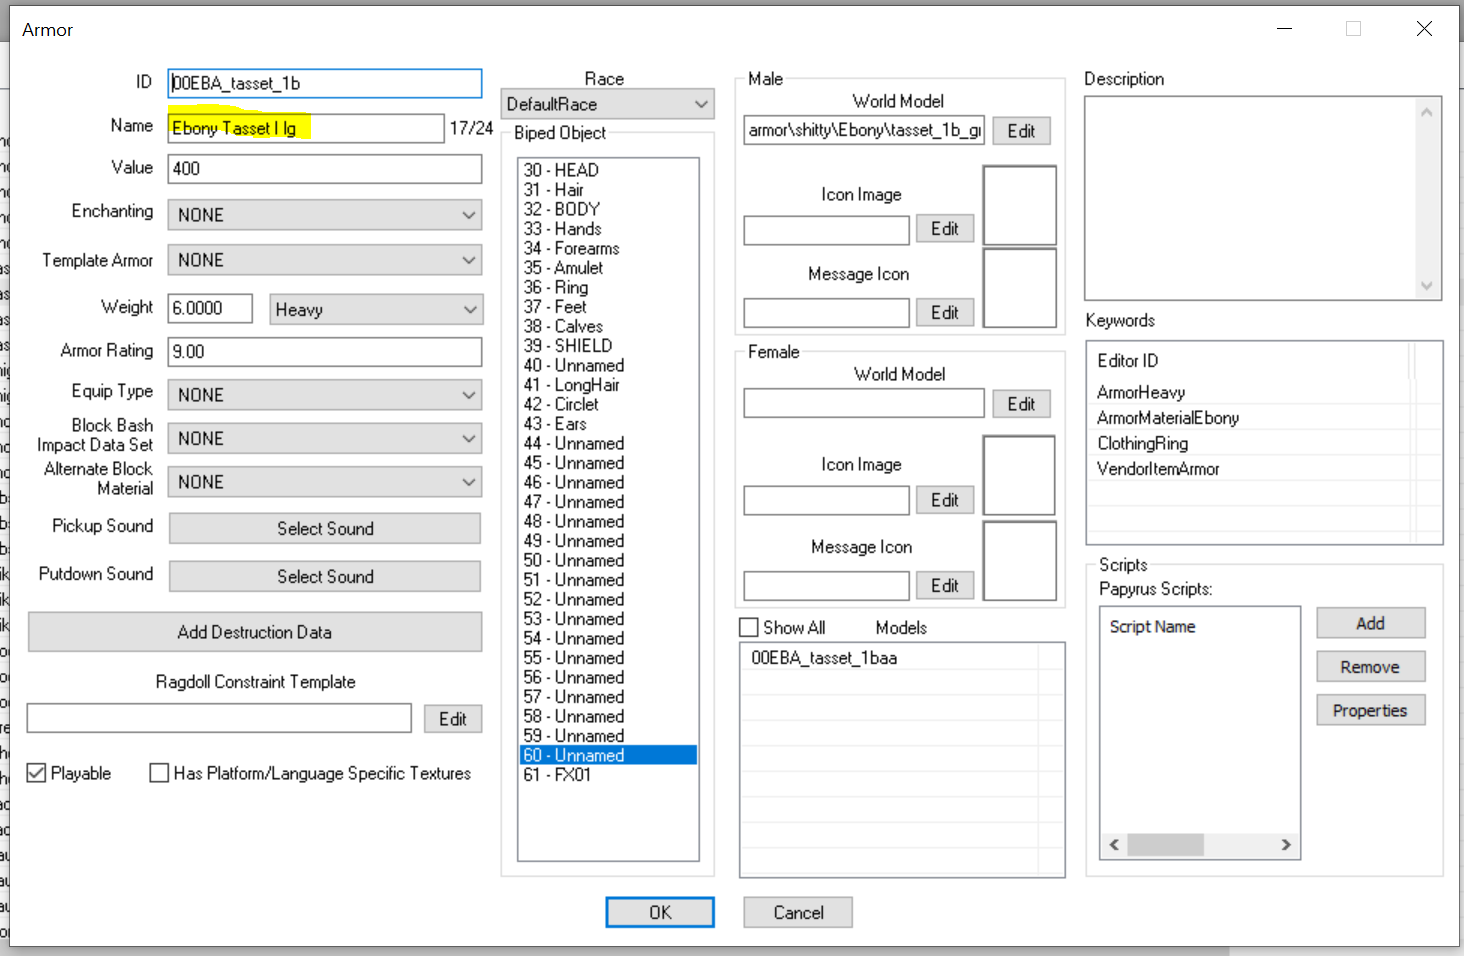Select 39 - SHIELD biped slot

(x=608, y=346)
